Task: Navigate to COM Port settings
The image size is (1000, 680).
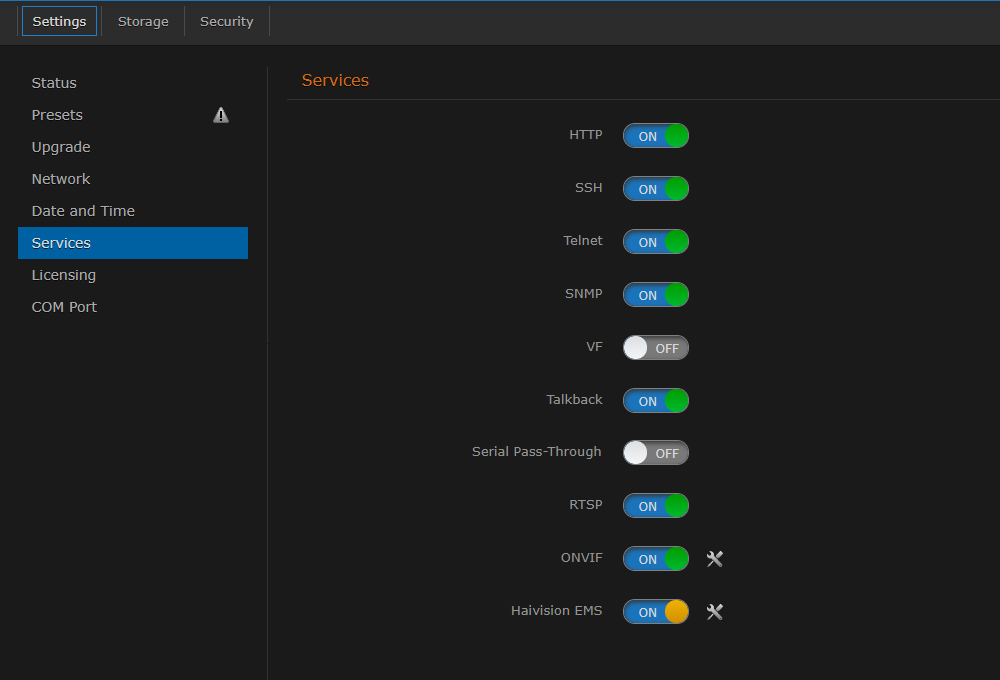Action: 64,306
